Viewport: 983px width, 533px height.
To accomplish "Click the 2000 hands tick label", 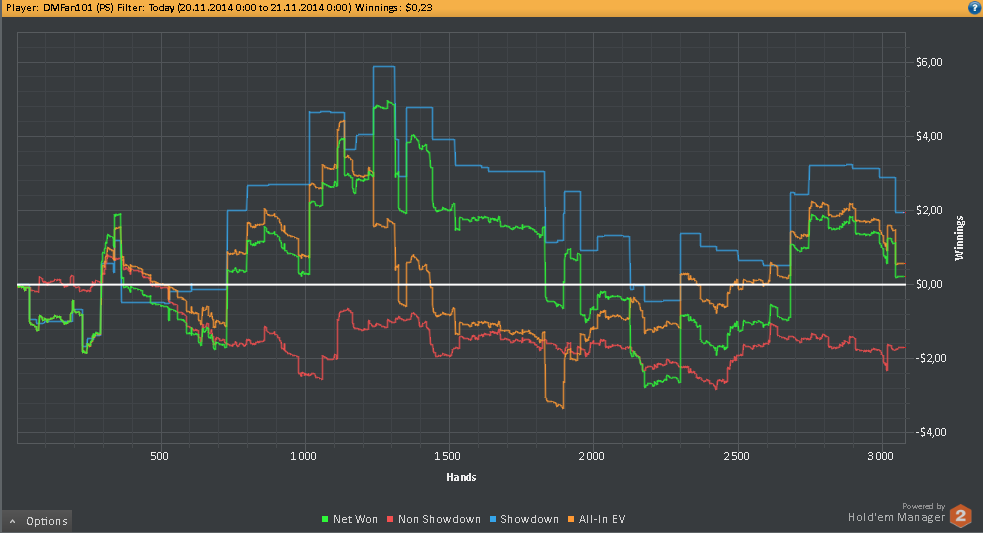I will [592, 456].
